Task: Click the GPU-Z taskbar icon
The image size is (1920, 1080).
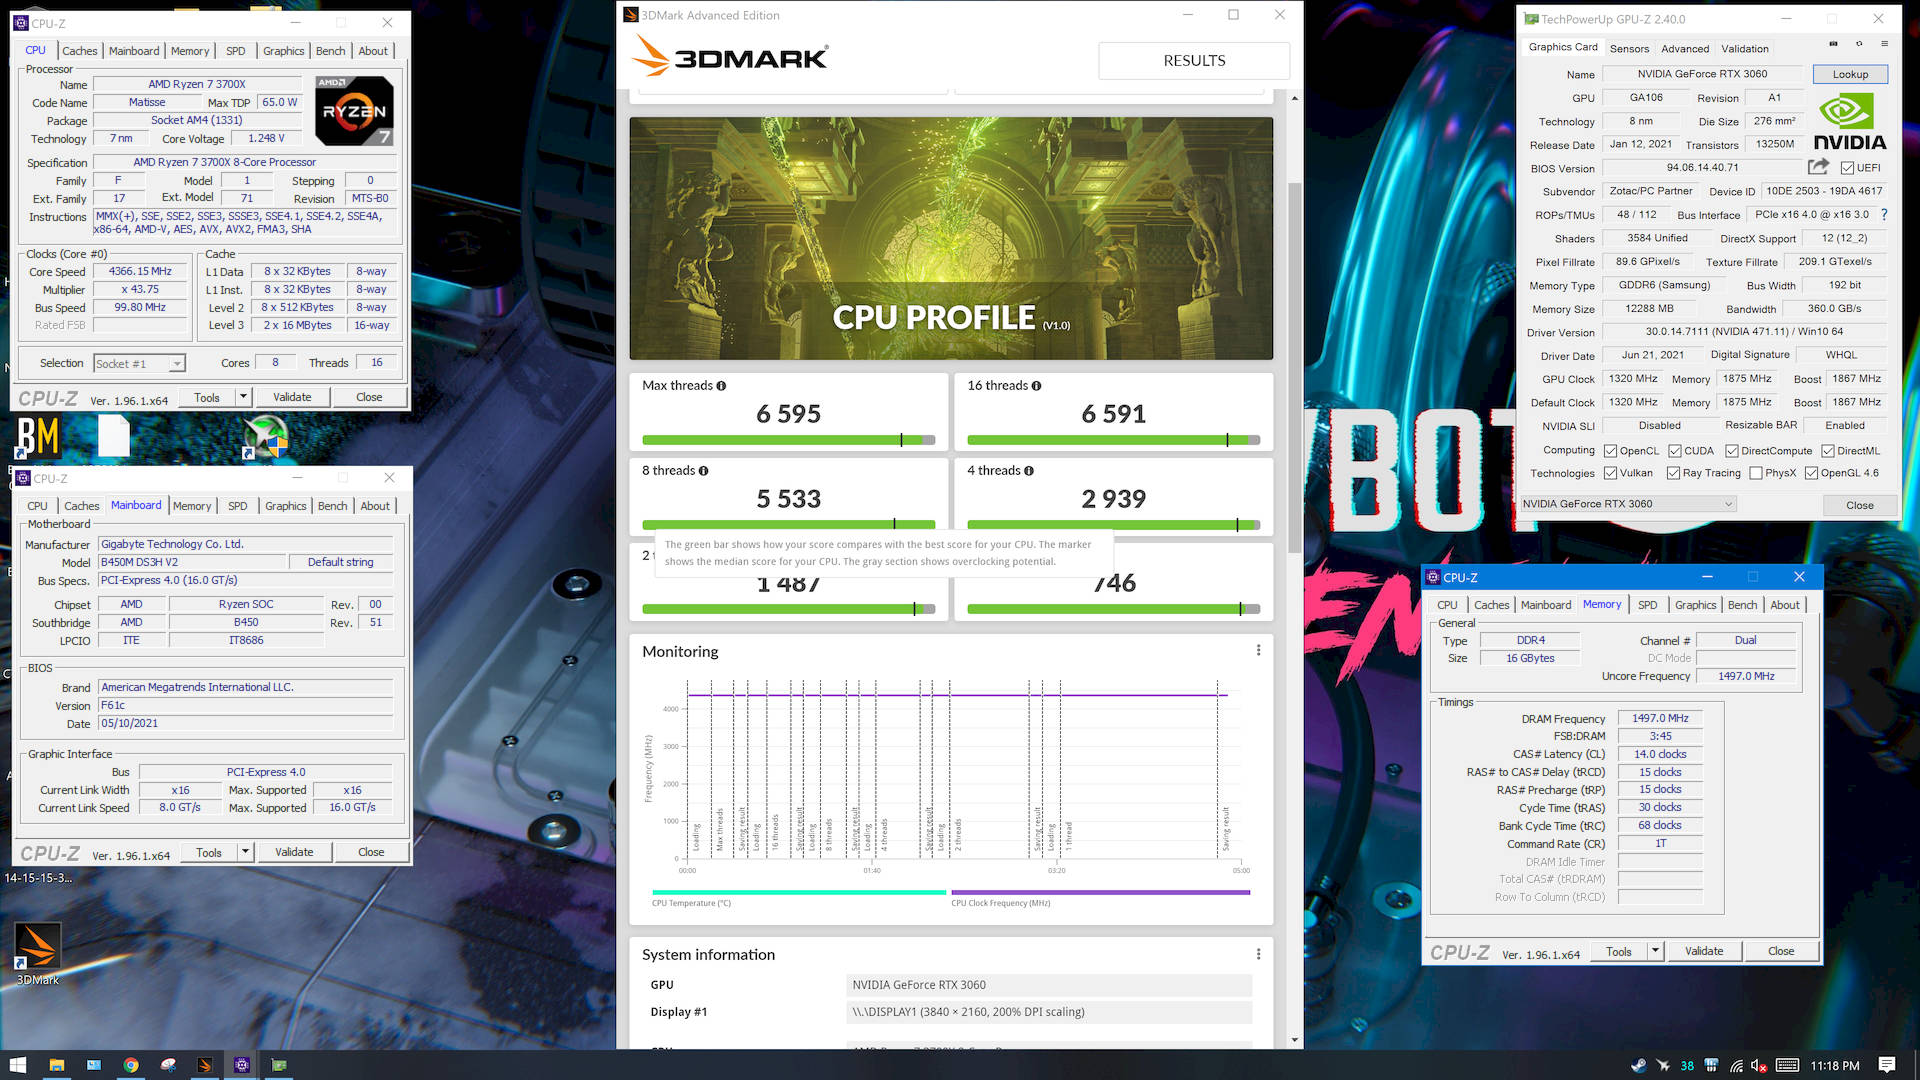Action: [279, 1065]
